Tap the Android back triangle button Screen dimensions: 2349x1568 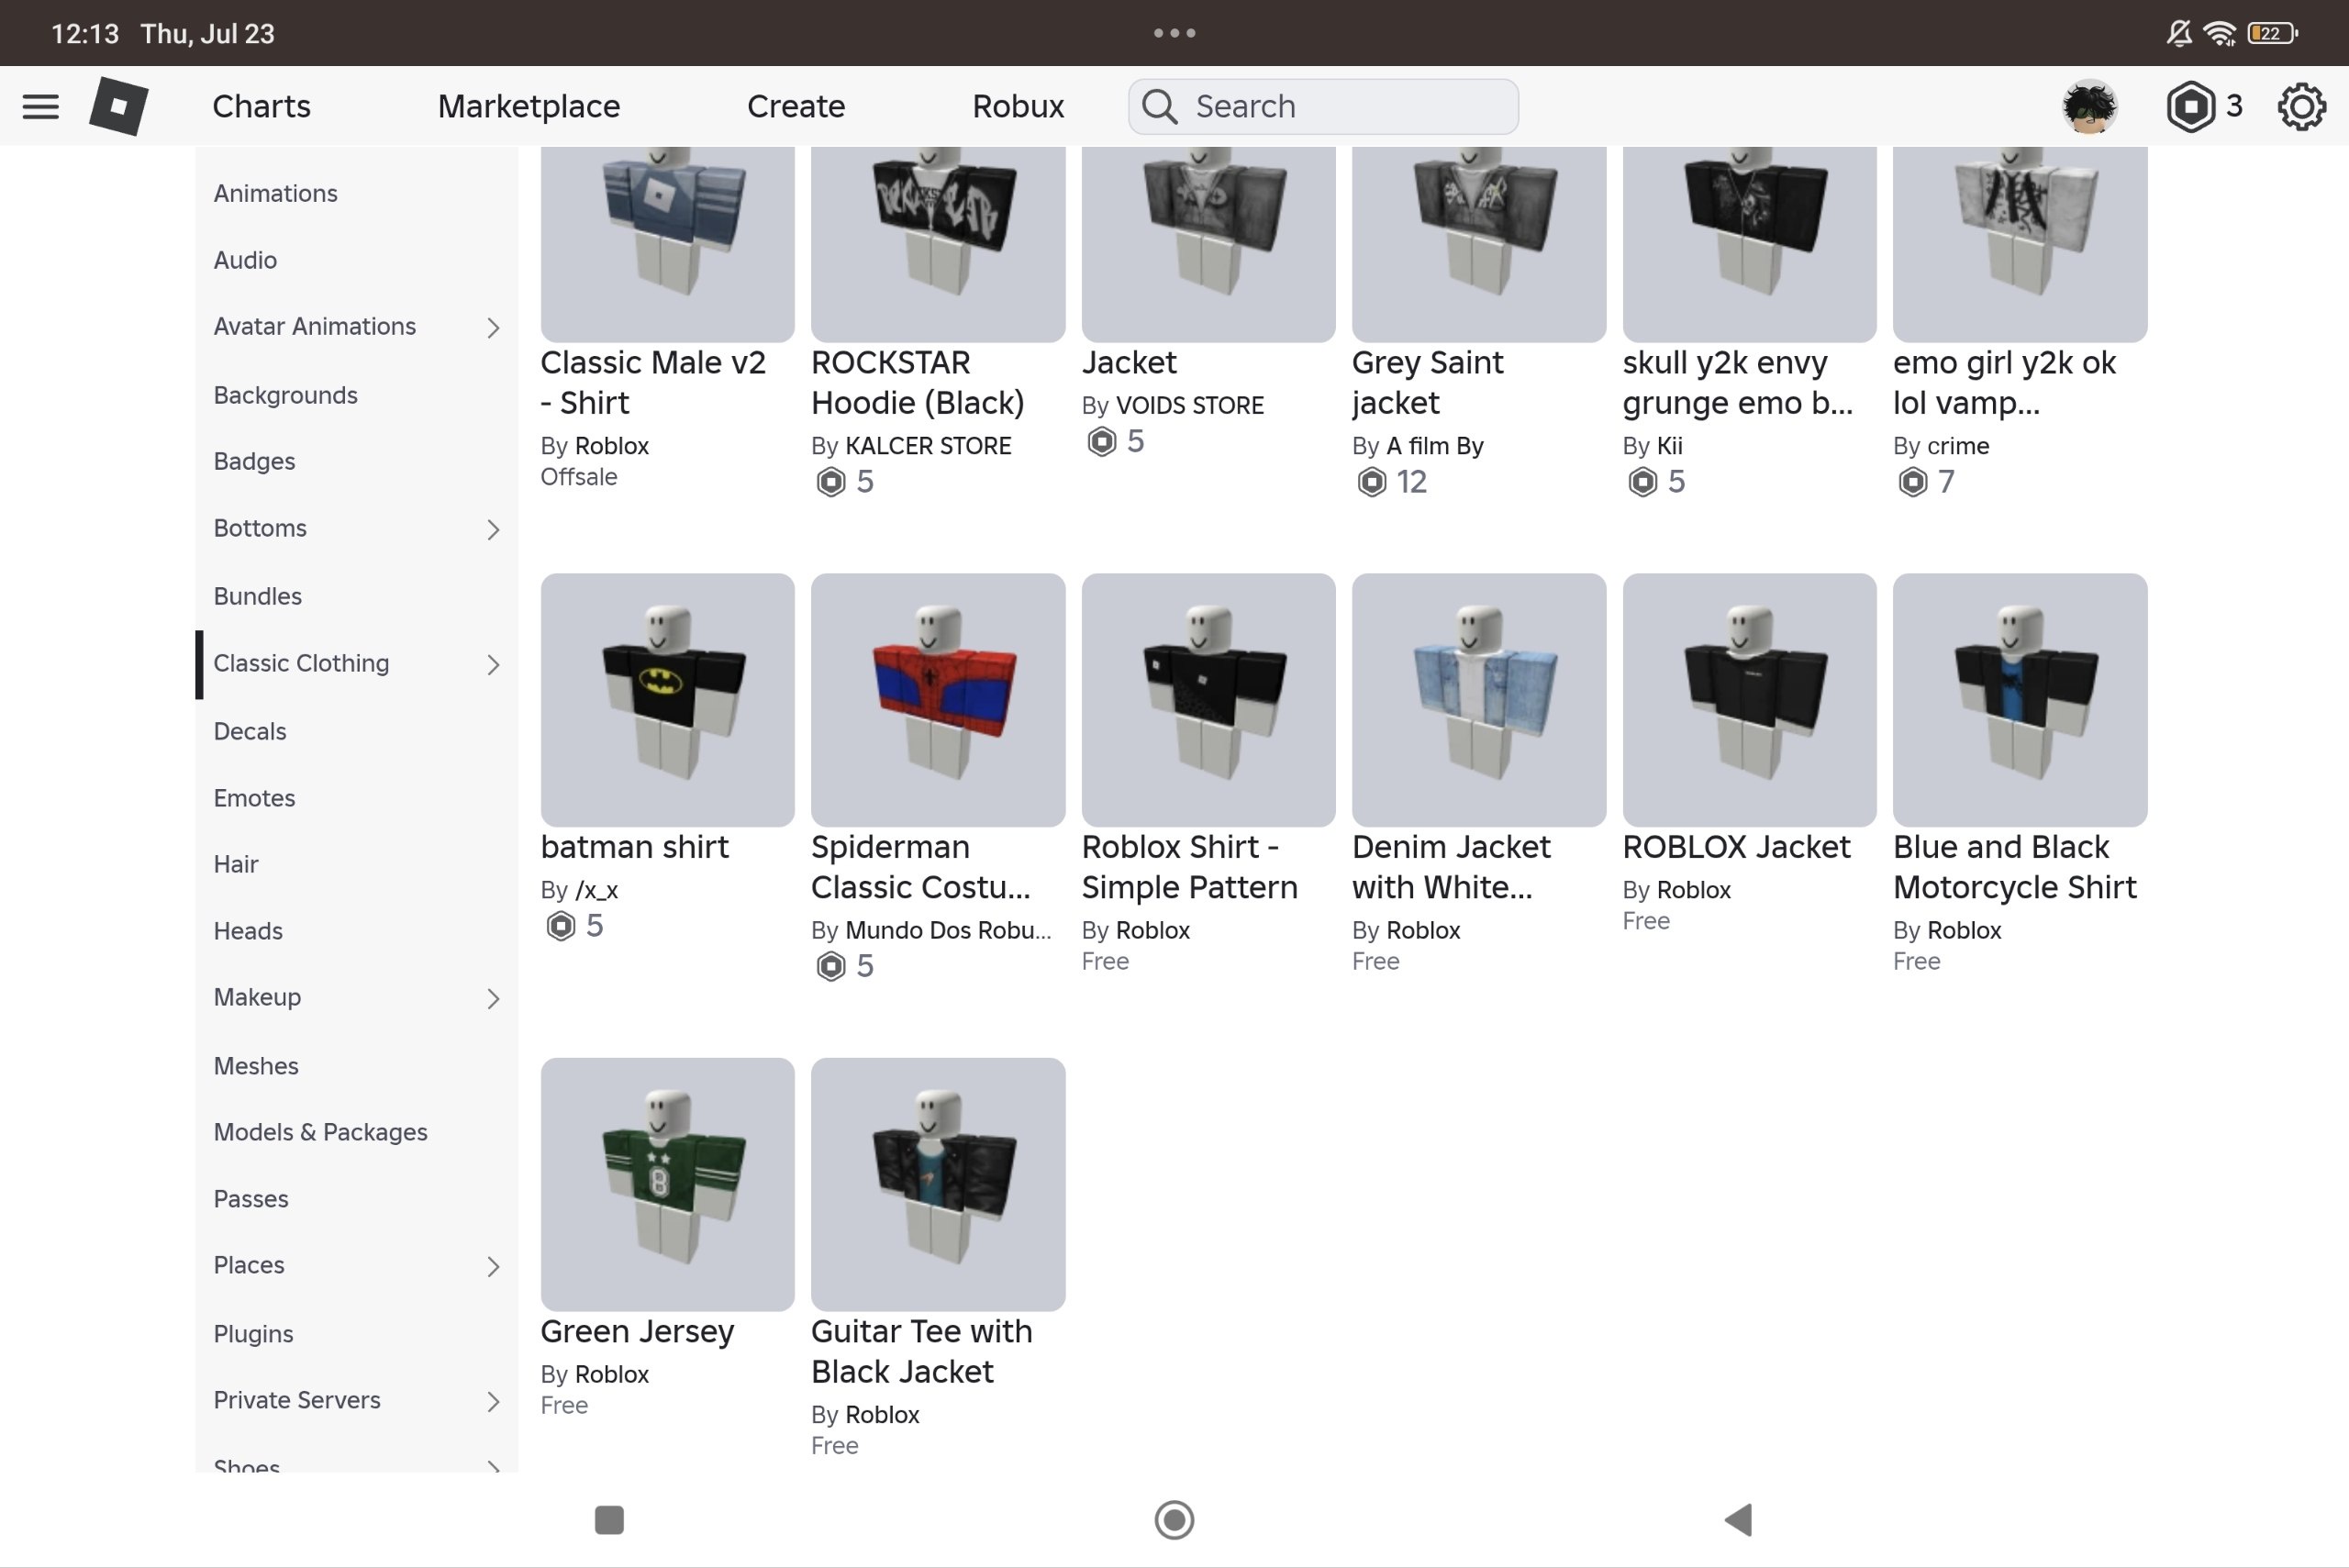click(x=1738, y=1520)
